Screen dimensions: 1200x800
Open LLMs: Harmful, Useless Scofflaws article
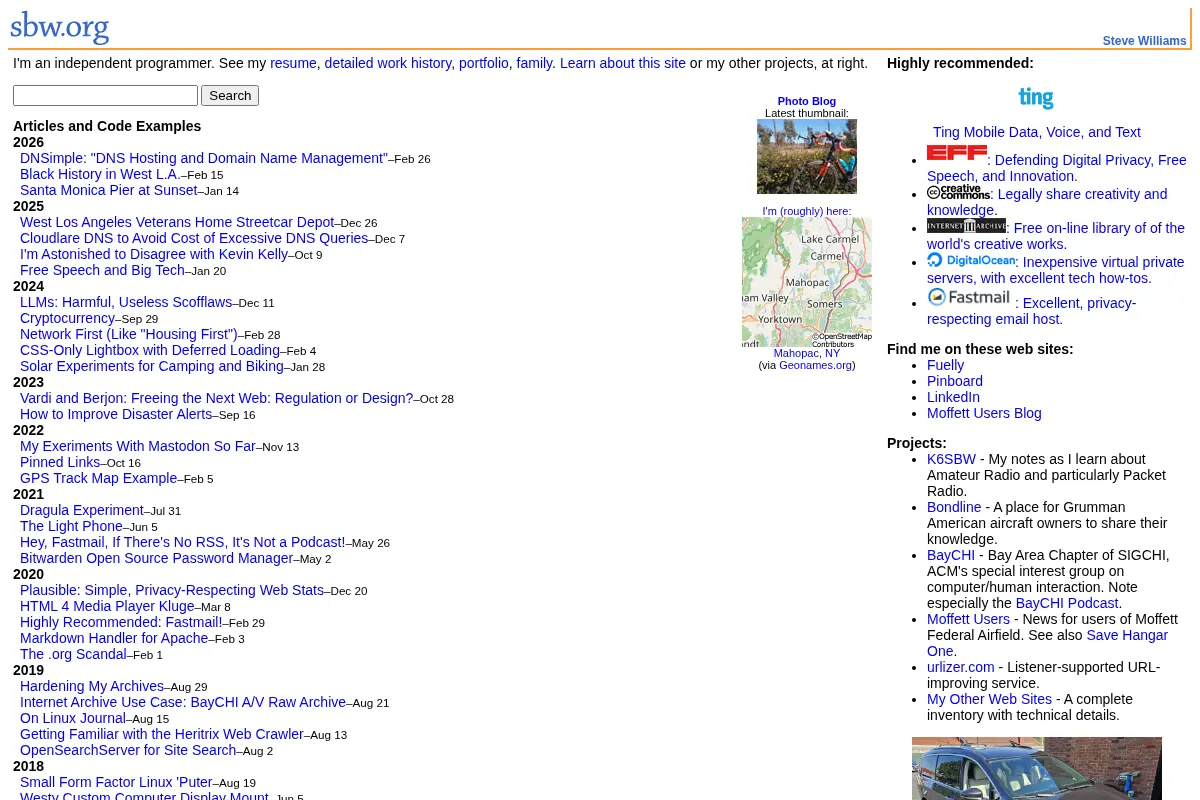126,302
